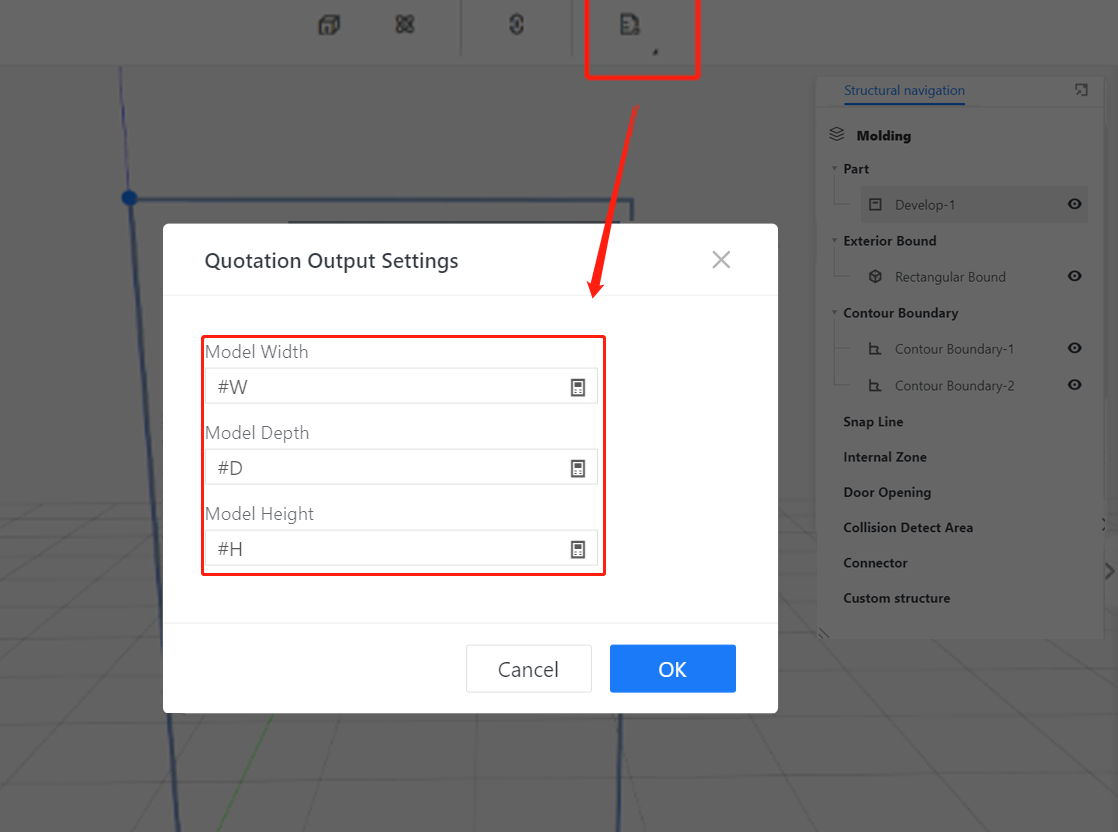1118x832 pixels.
Task: Open the Model Height formula calculator
Action: 577,549
